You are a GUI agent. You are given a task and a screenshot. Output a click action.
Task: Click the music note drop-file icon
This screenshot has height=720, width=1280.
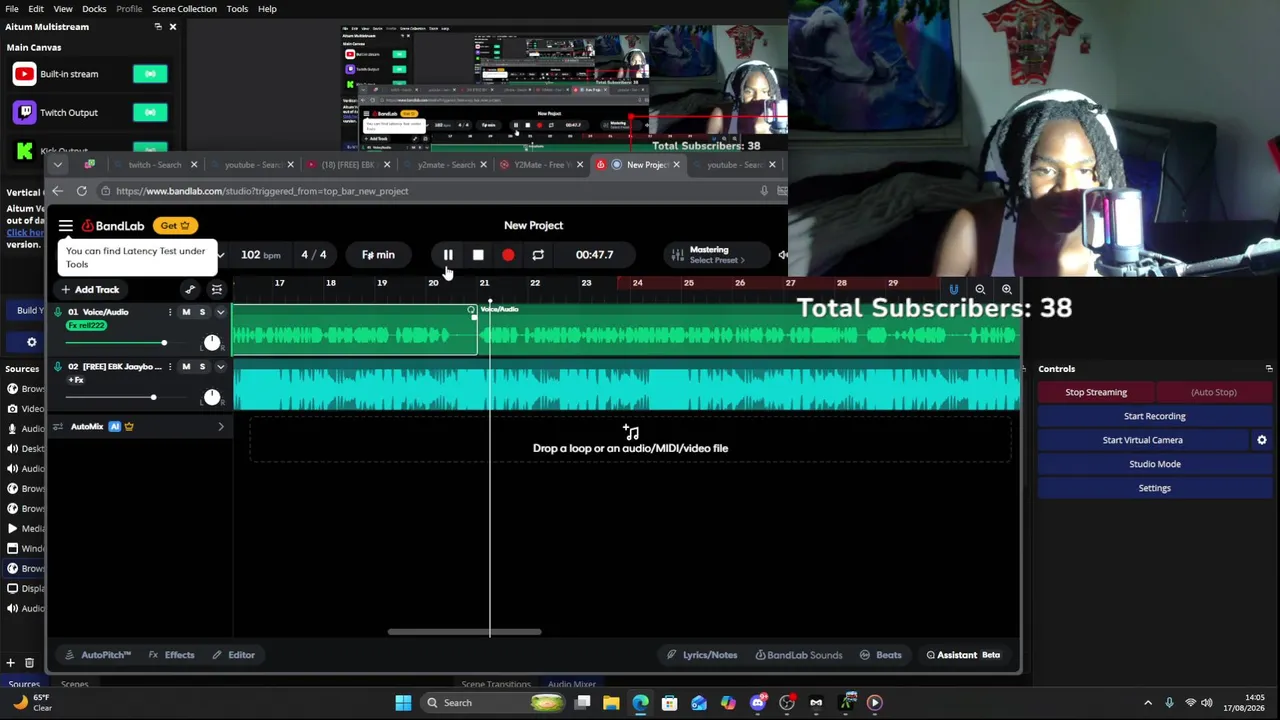pyautogui.click(x=631, y=432)
